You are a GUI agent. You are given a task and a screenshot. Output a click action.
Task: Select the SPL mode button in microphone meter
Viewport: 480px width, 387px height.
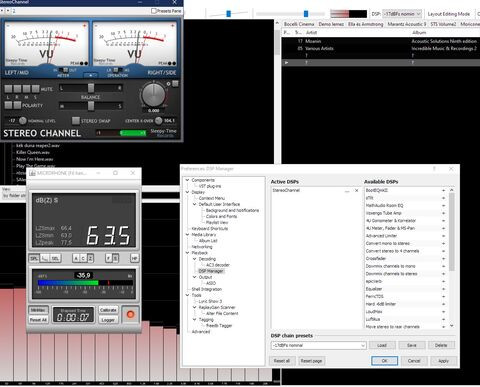click(34, 258)
